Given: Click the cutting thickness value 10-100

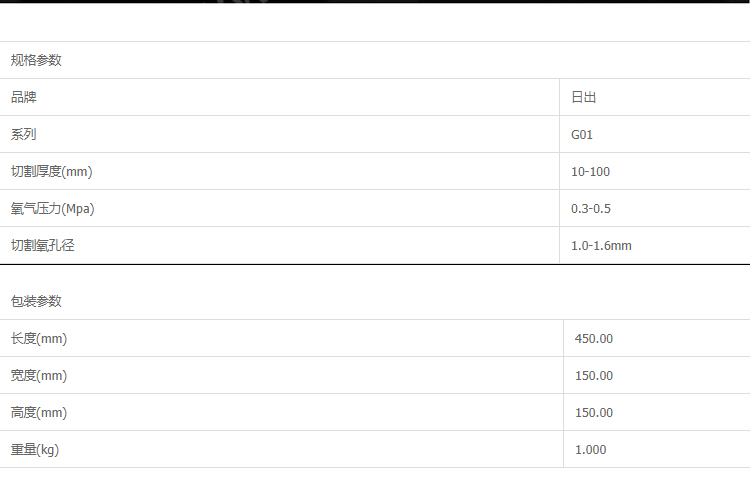Looking at the screenshot, I should [590, 171].
